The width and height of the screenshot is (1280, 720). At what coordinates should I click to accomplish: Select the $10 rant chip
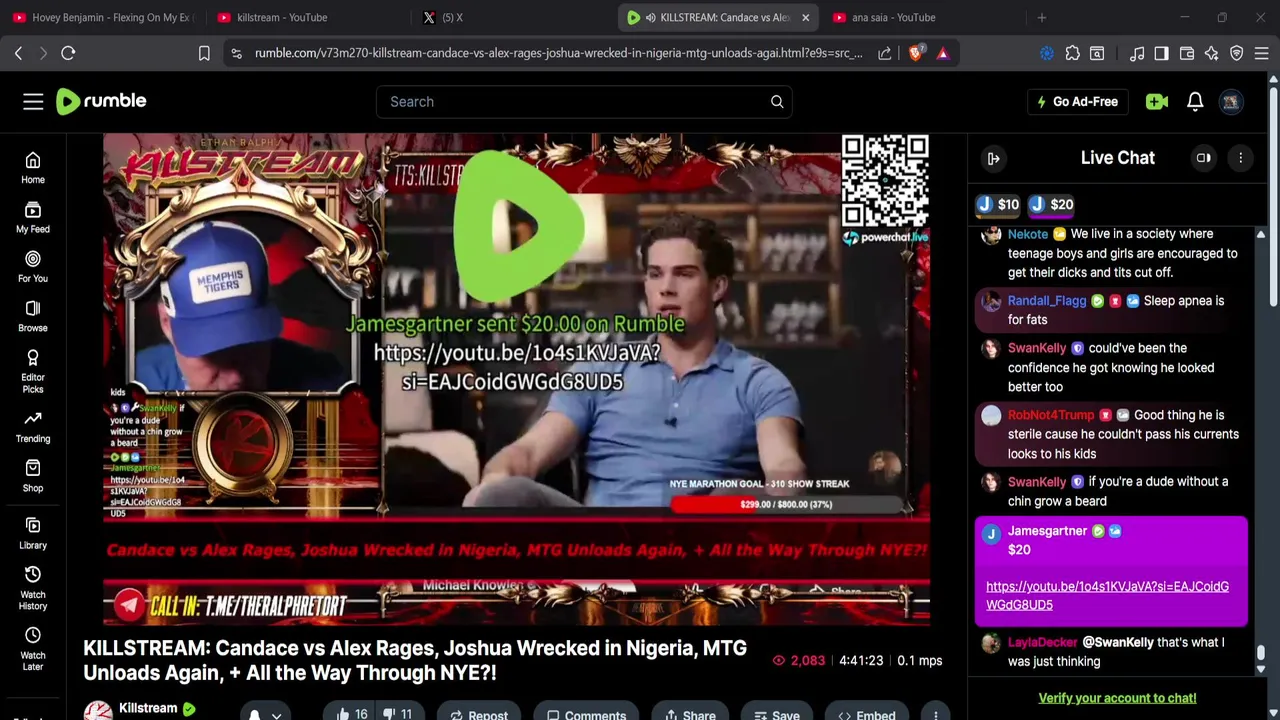pyautogui.click(x=998, y=204)
